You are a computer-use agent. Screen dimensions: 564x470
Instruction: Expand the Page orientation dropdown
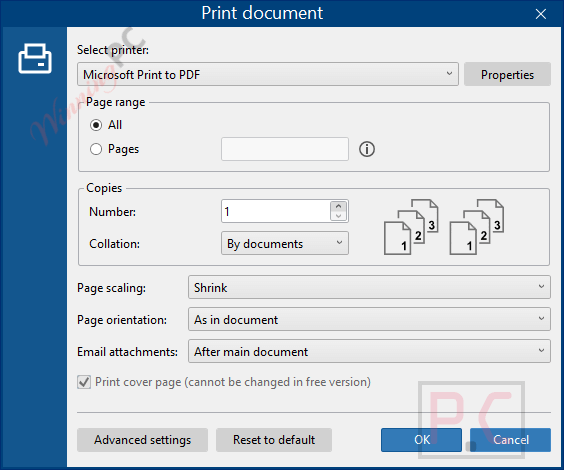(369, 319)
